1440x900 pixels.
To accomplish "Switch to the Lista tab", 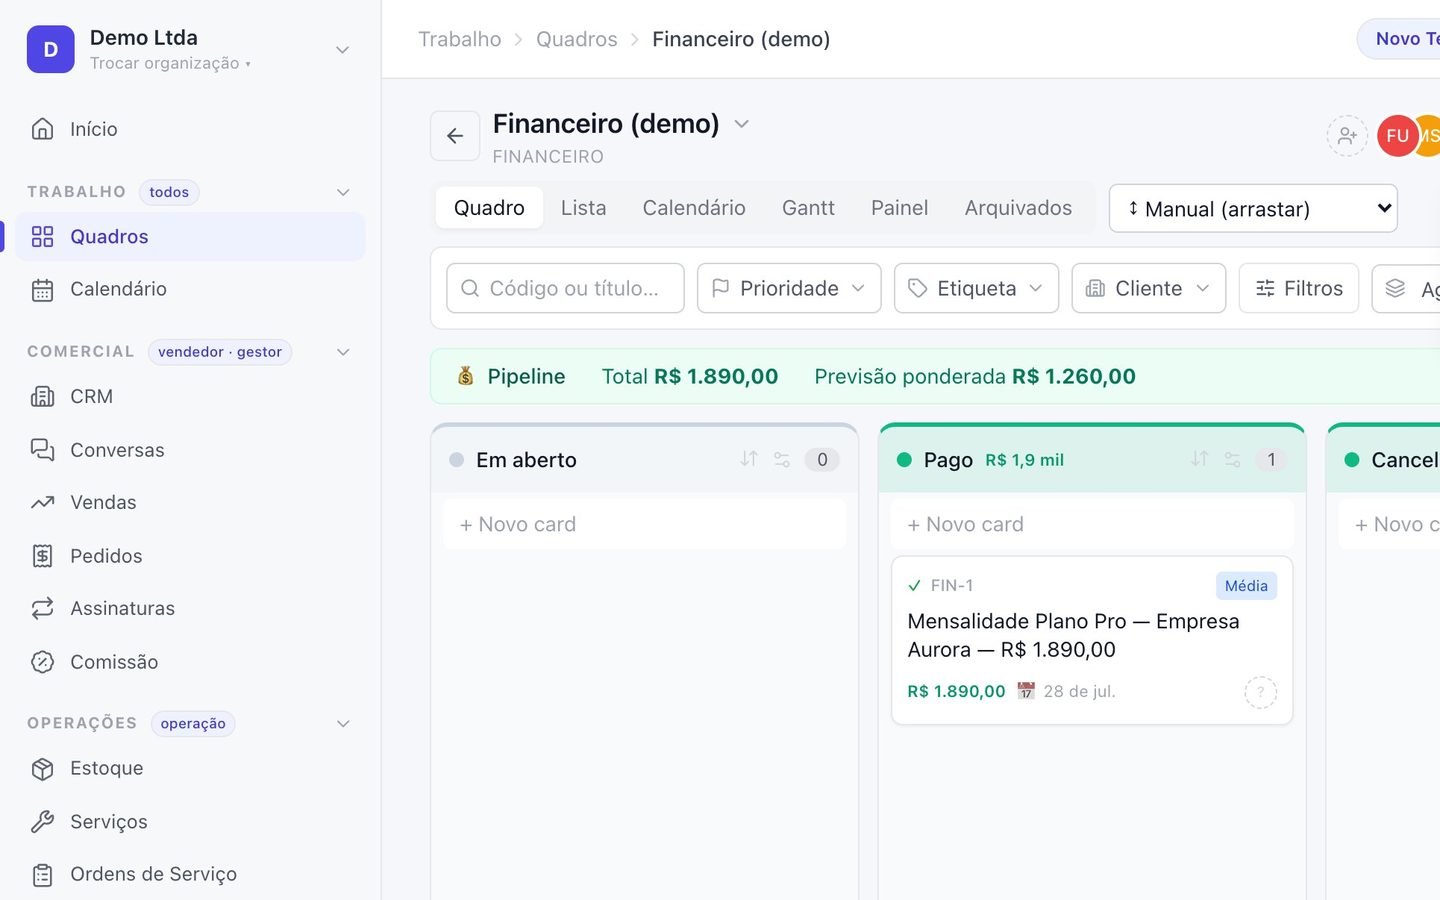I will tap(583, 208).
